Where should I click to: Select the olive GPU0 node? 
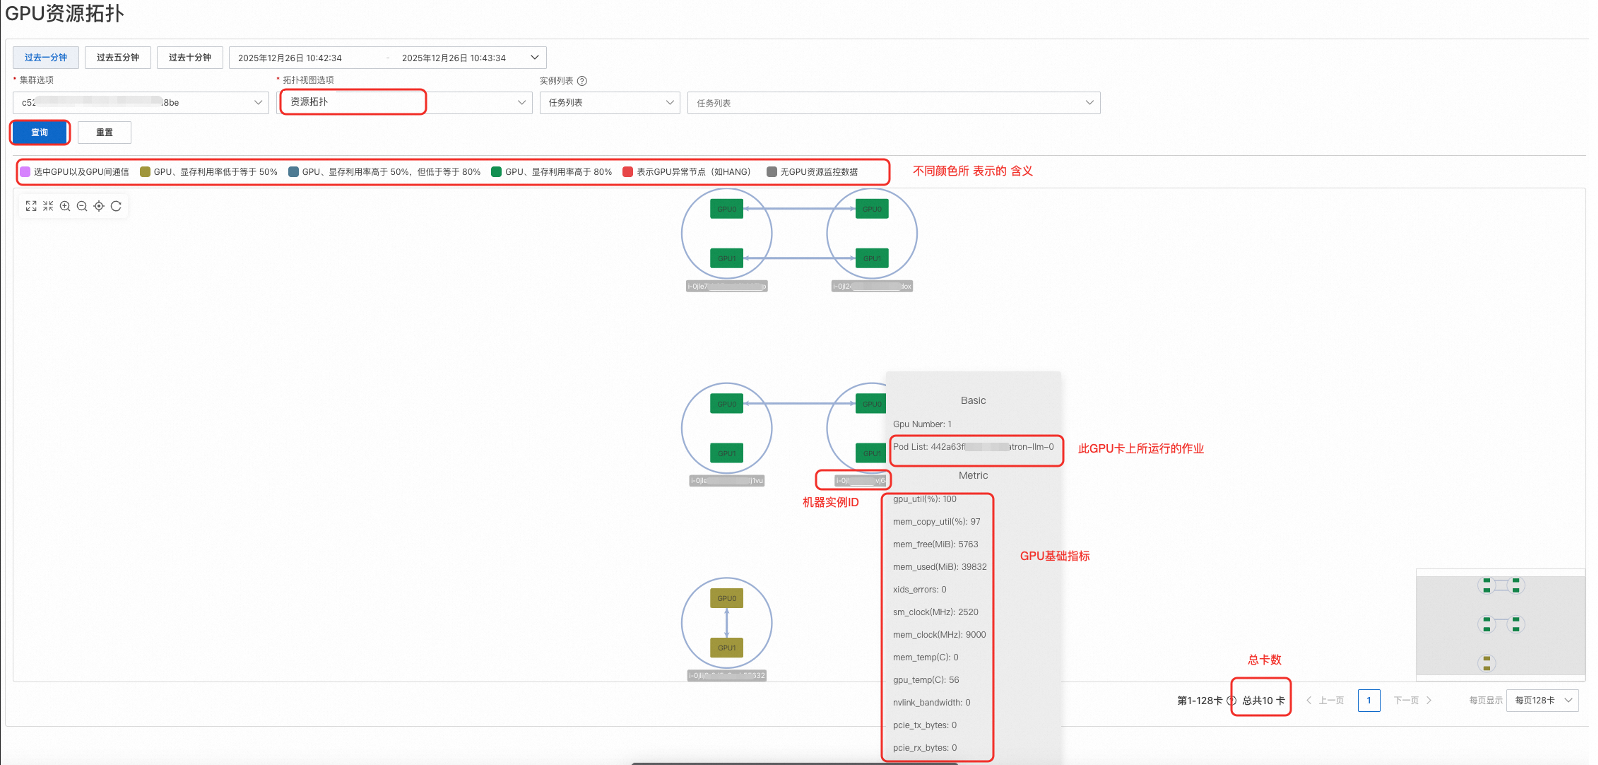pos(727,599)
